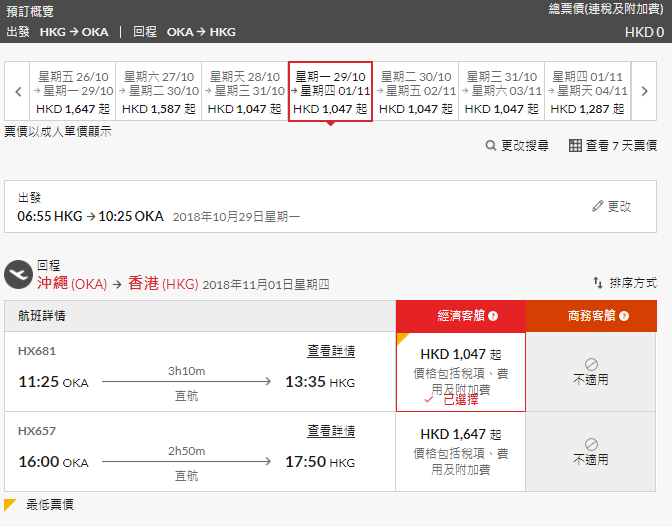Click the 預訂概覽 heading
This screenshot has height=527, width=672.
pos(30,11)
